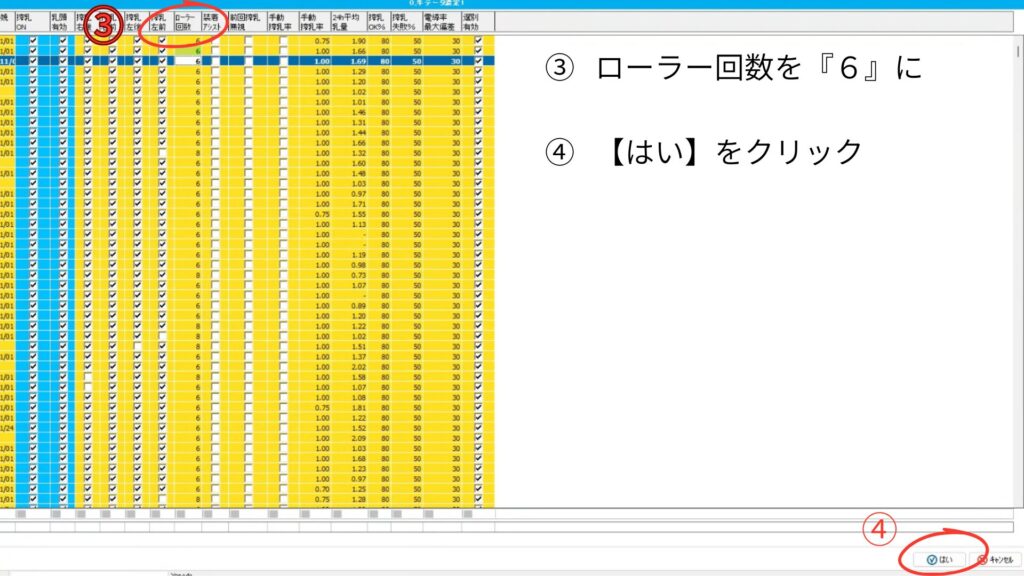Toggle 搾乳左前 checkbox in highlighted blue row
The width and height of the screenshot is (1024, 576).
point(162,61)
